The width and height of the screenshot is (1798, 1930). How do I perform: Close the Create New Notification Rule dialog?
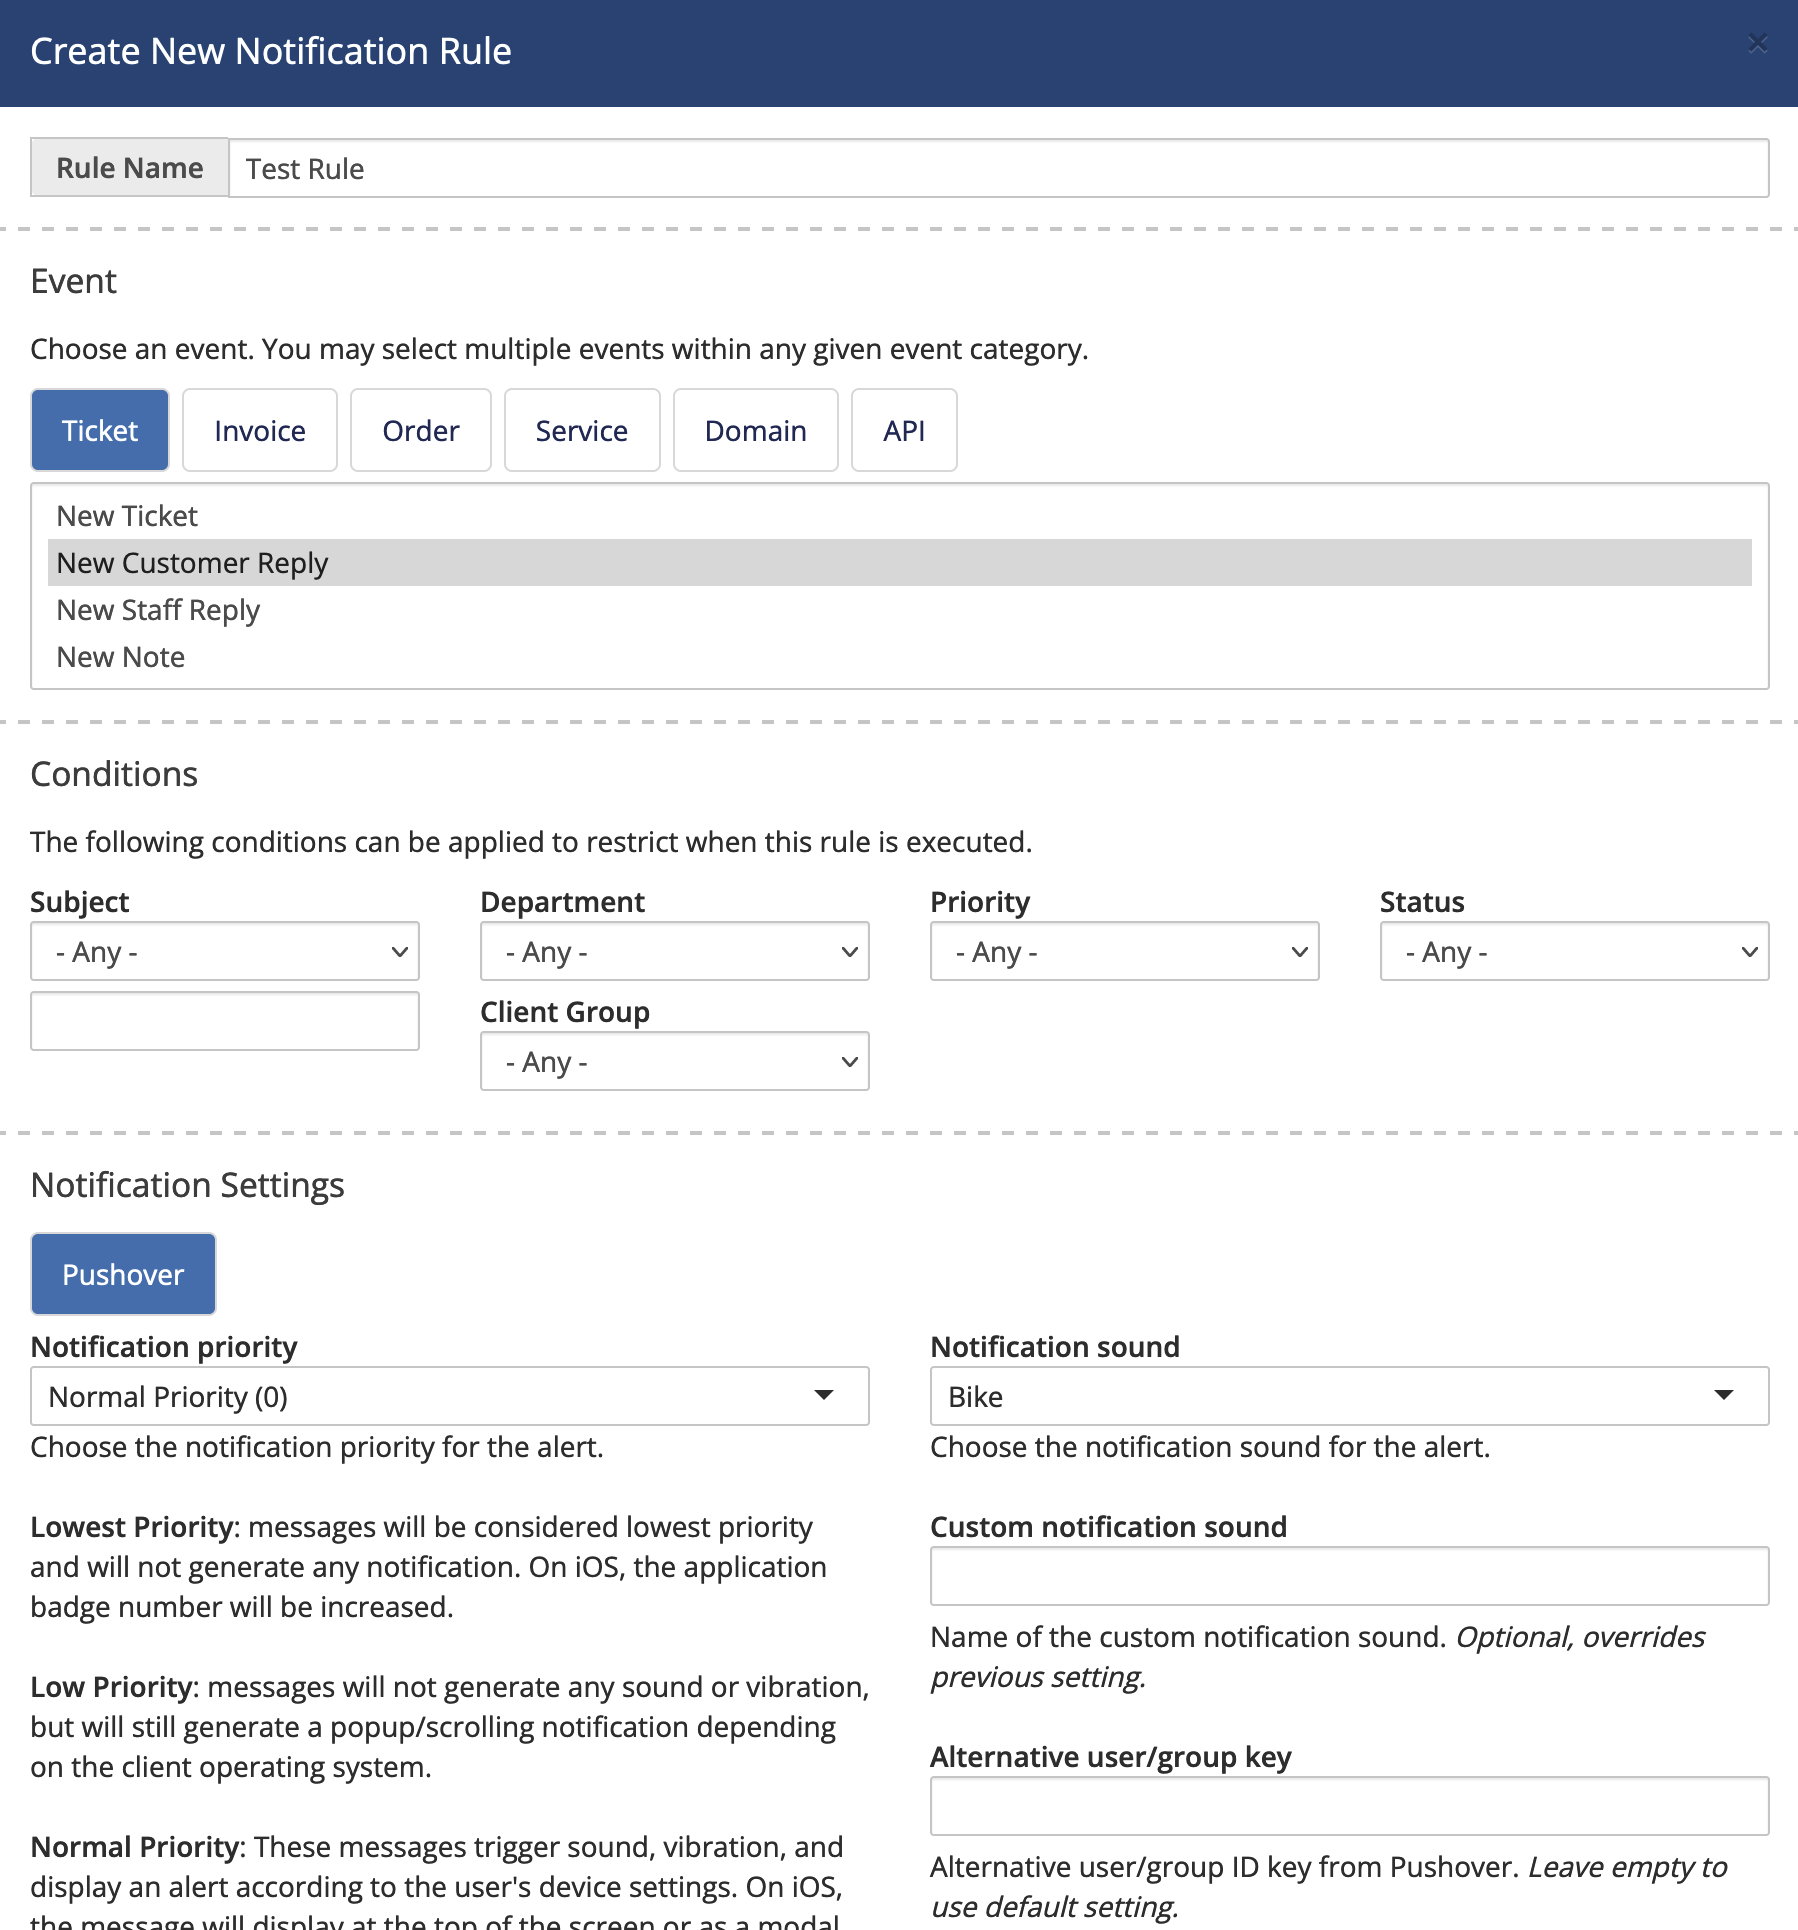pos(1757,44)
